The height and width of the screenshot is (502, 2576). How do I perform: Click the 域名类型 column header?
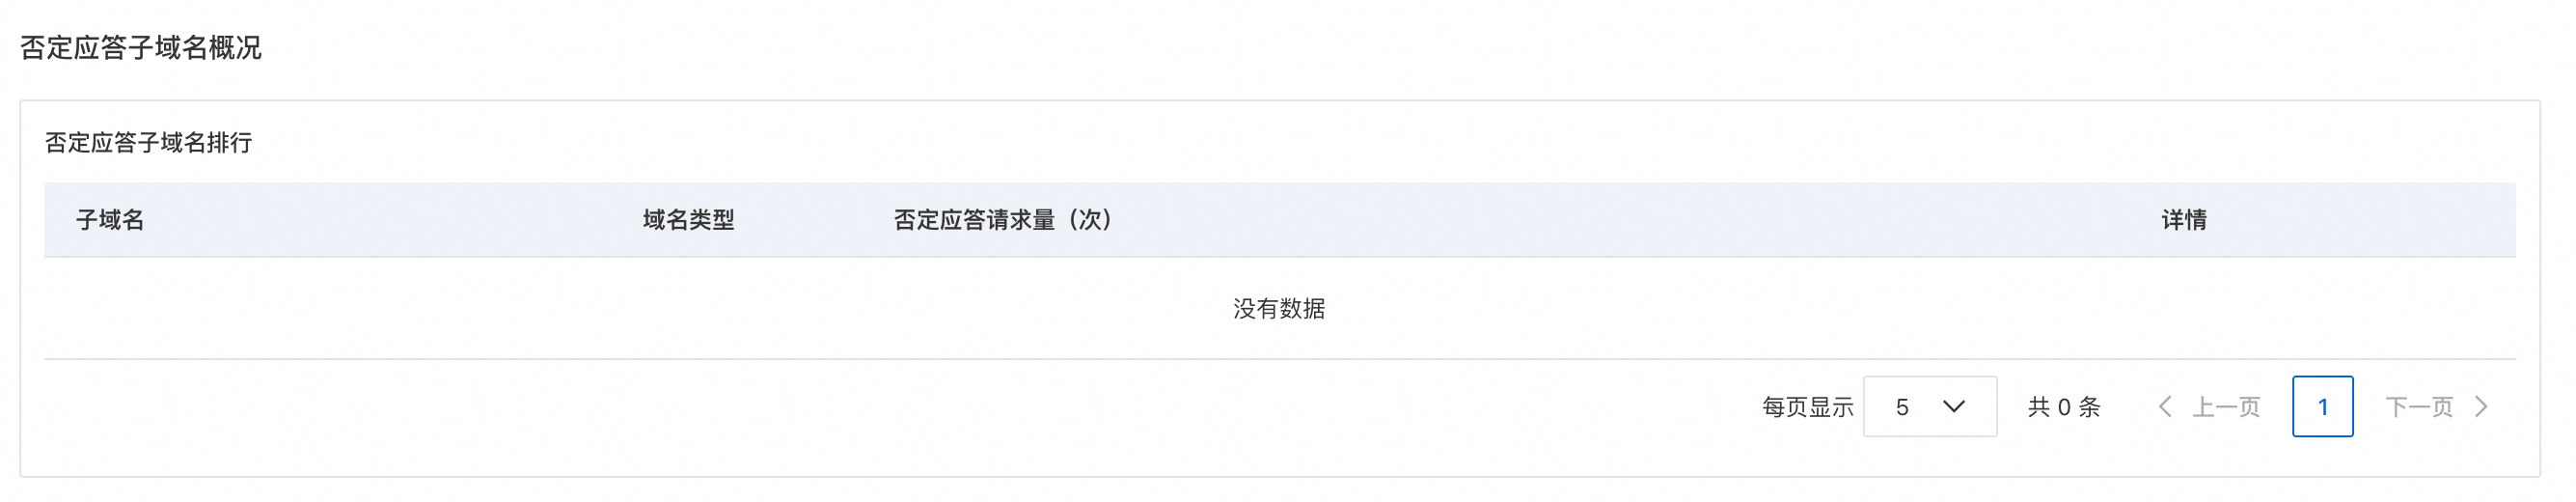click(x=688, y=220)
